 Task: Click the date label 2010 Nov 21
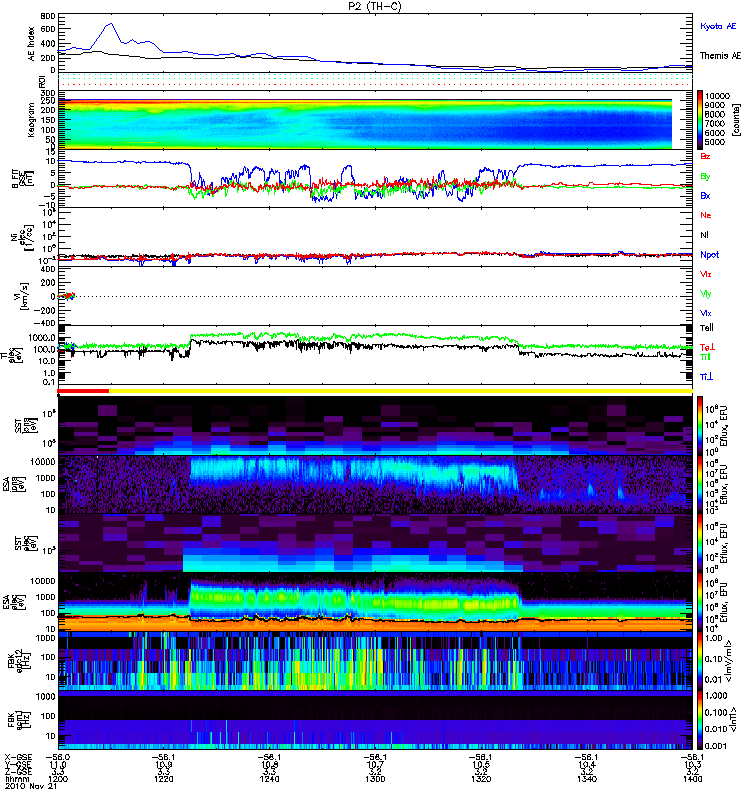coord(31,786)
